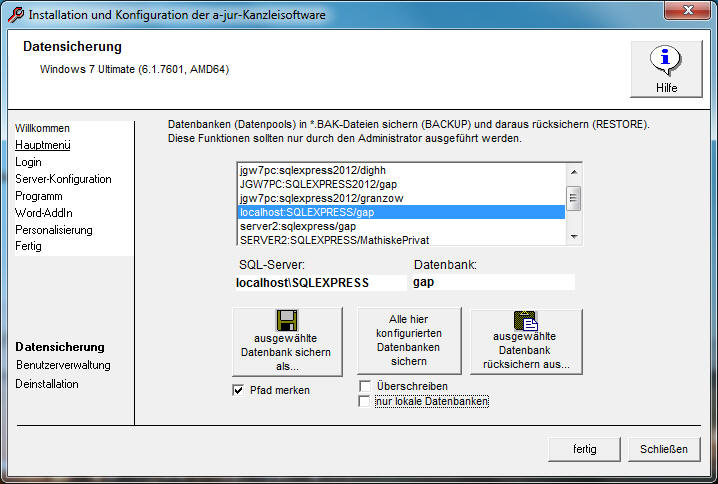Click the SQL-Server field localhost\SQLEXPRESS
The image size is (718, 484).
(x=321, y=283)
